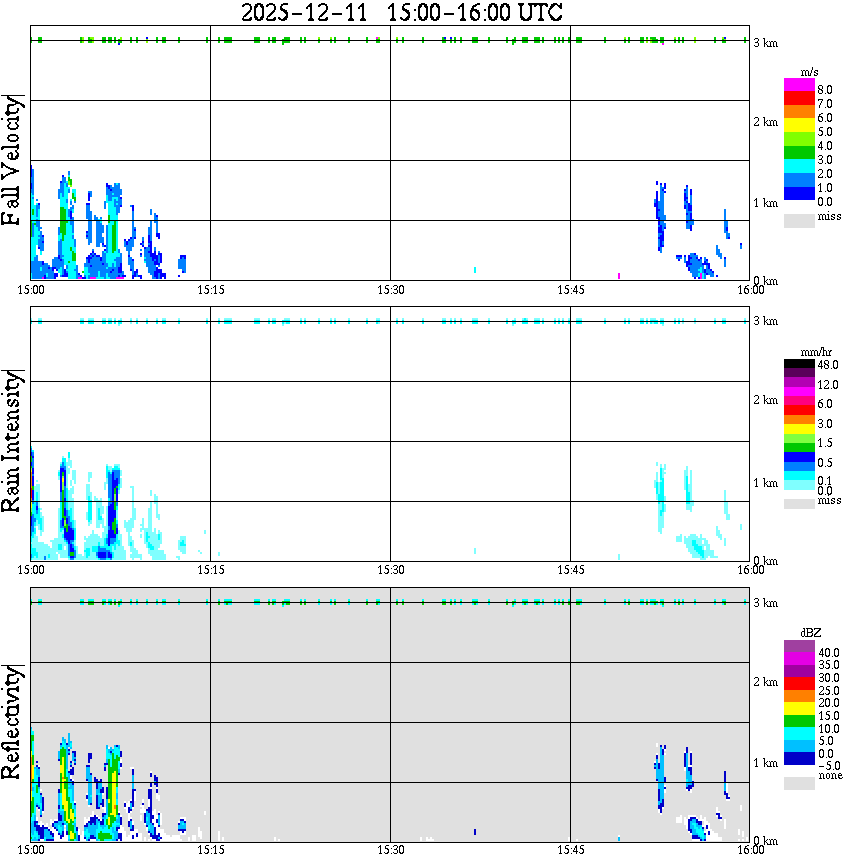The height and width of the screenshot is (868, 850).
Task: Select the pink 6.0 swatch in mm/hr legend
Action: (x=799, y=401)
